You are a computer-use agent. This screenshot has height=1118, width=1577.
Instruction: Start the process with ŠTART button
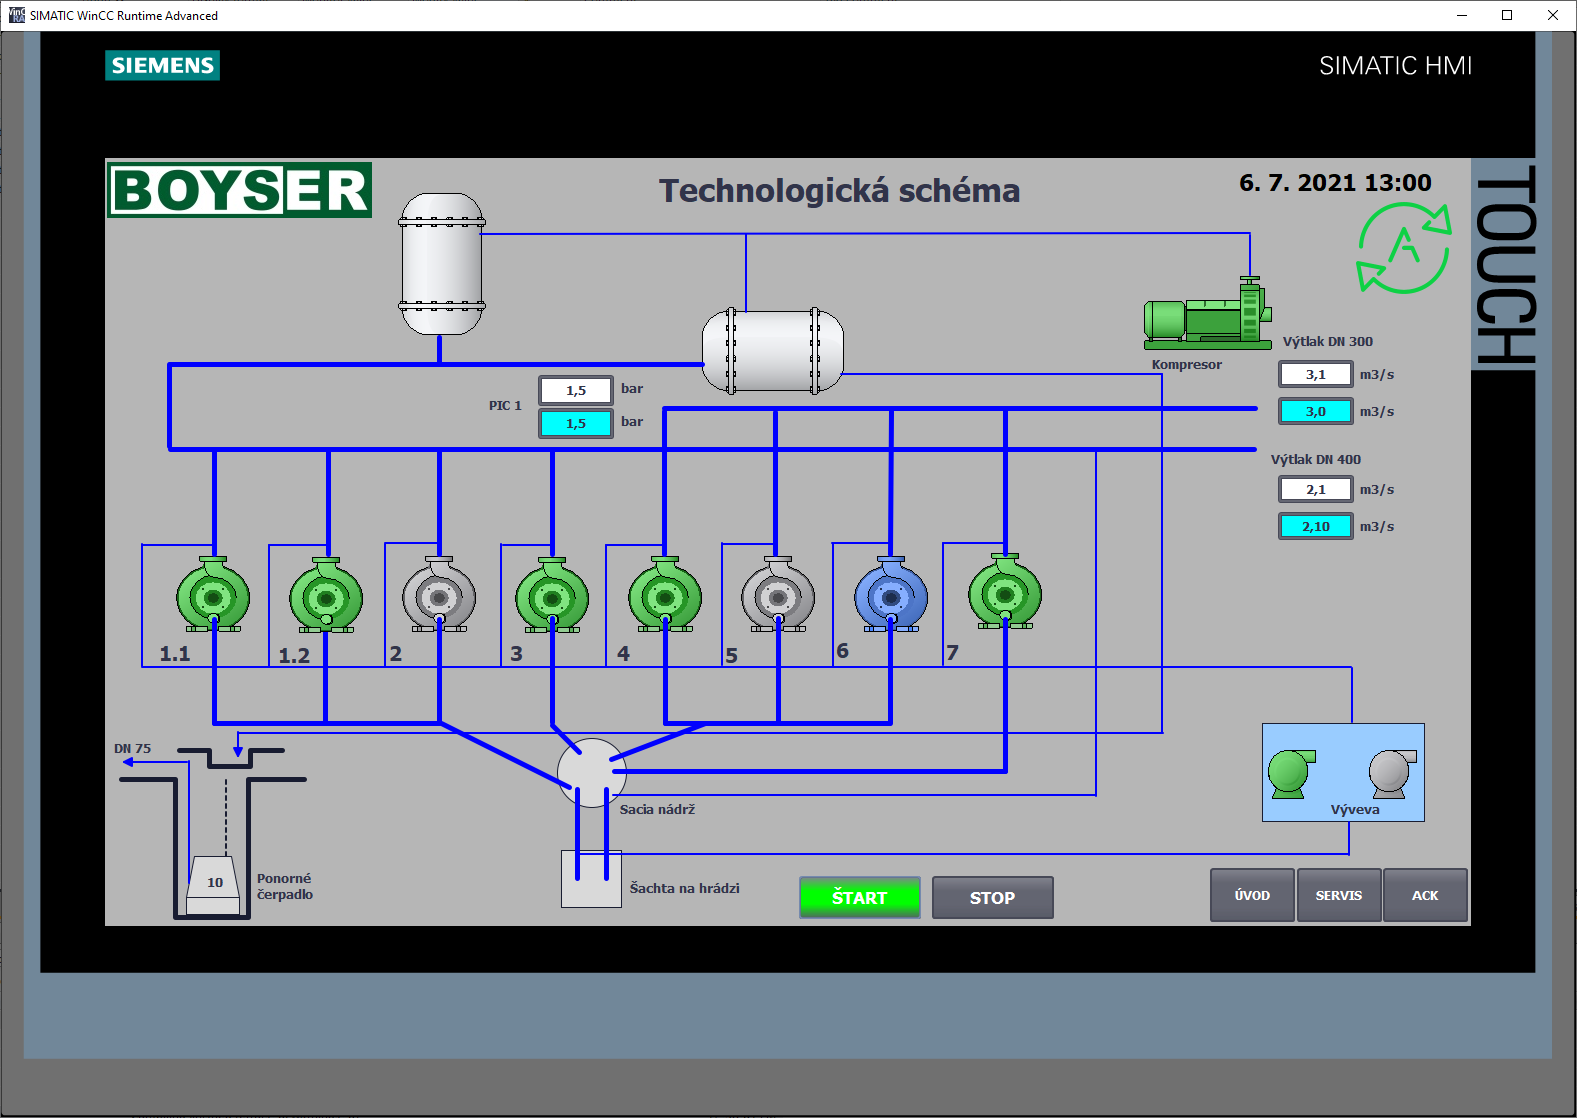[x=860, y=897]
